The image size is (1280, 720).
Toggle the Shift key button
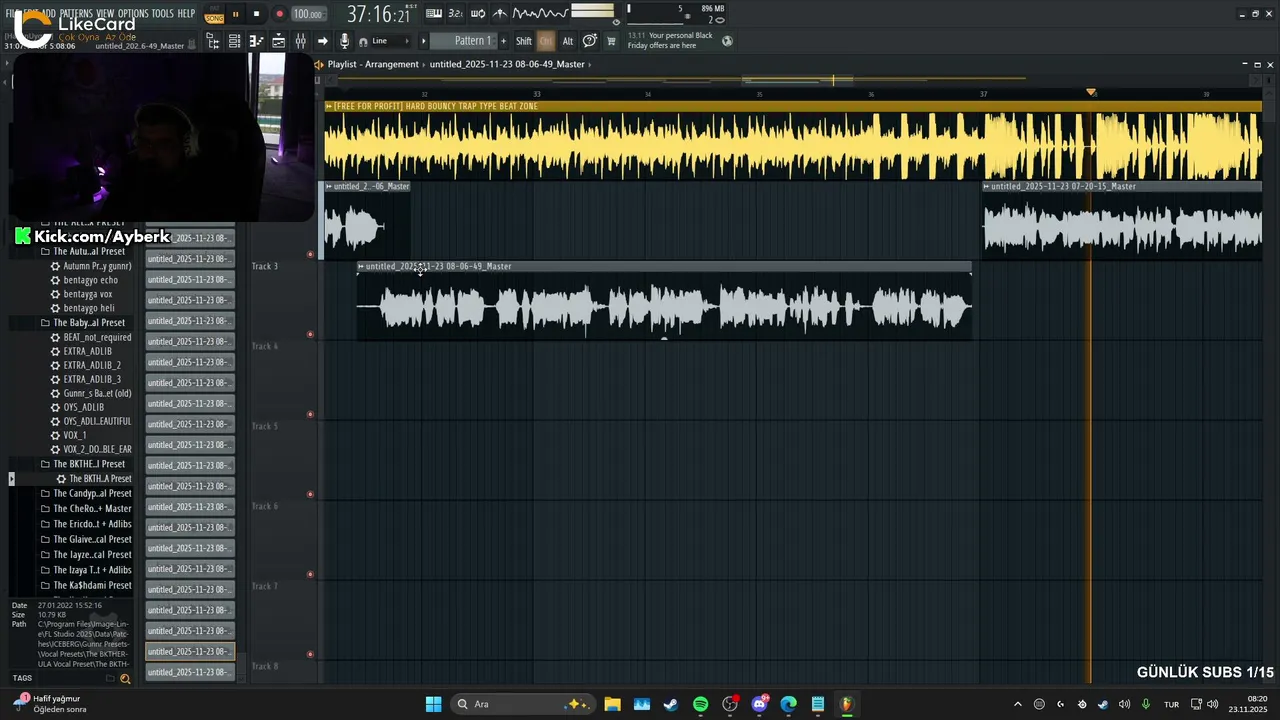(x=524, y=41)
